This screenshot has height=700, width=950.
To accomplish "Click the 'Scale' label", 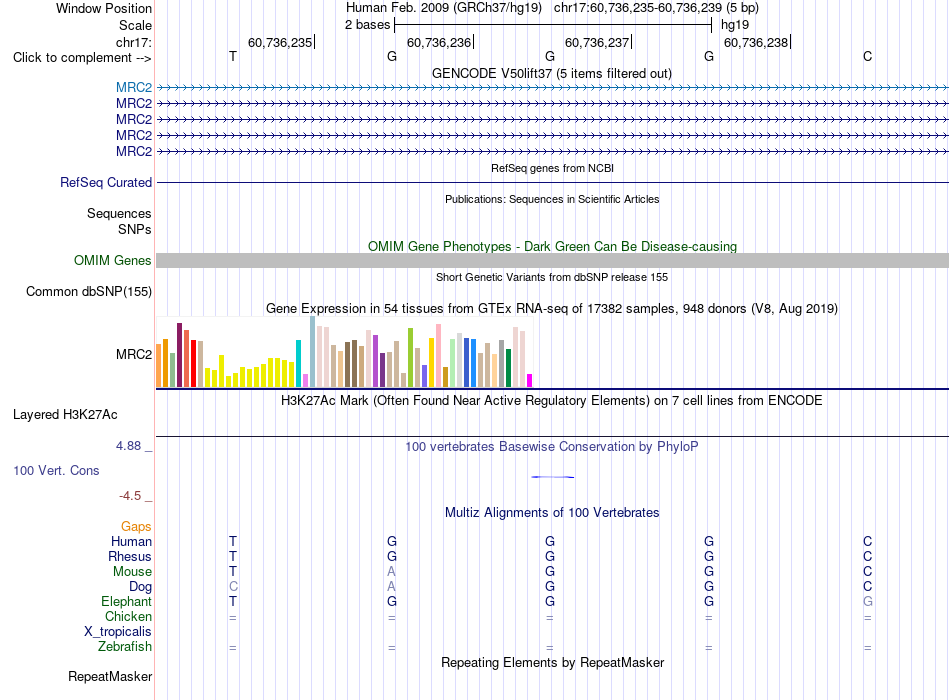I will coord(135,25).
